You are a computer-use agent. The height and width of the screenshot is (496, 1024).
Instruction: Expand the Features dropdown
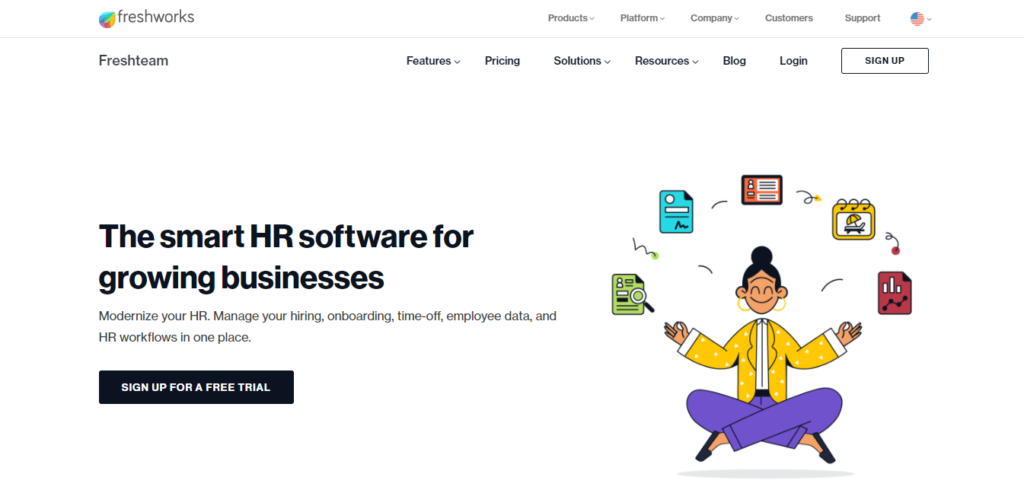point(433,61)
